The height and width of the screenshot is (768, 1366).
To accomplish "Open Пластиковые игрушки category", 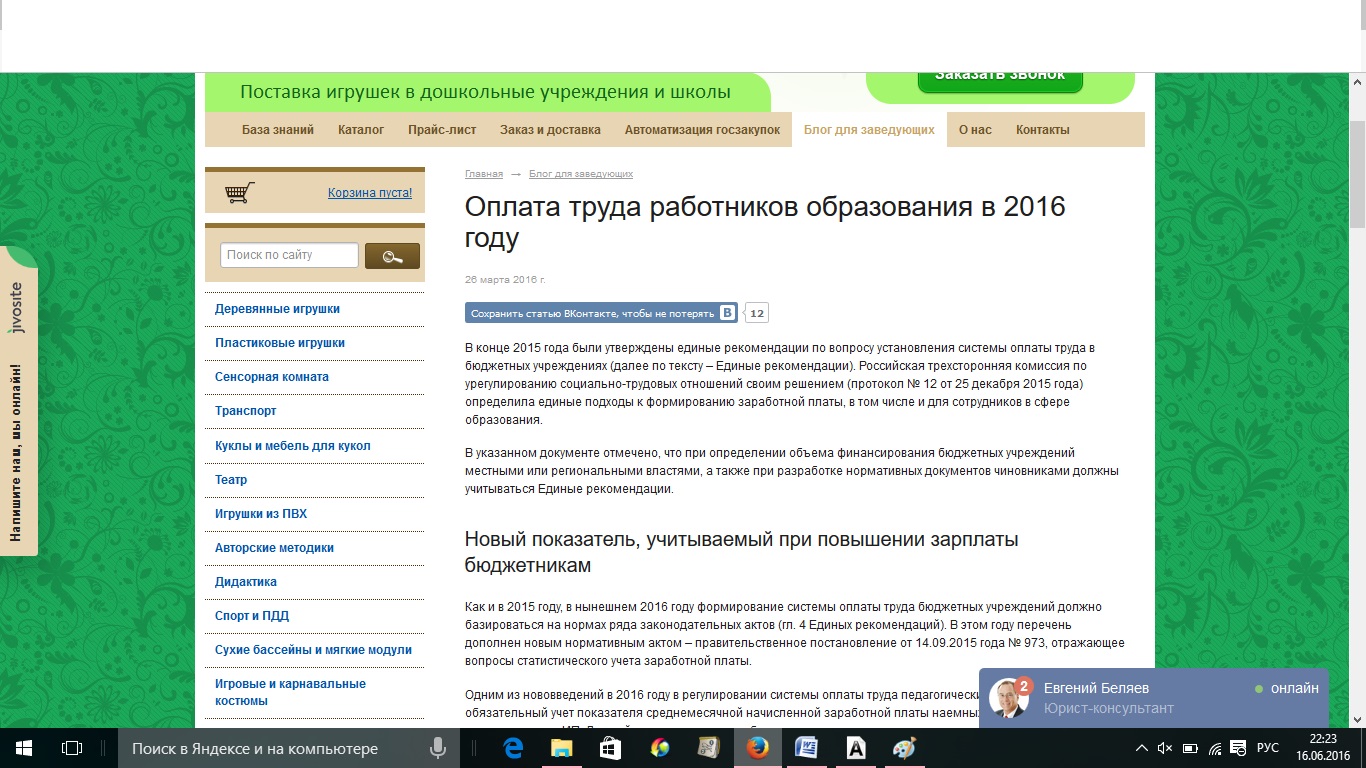I will tap(280, 343).
